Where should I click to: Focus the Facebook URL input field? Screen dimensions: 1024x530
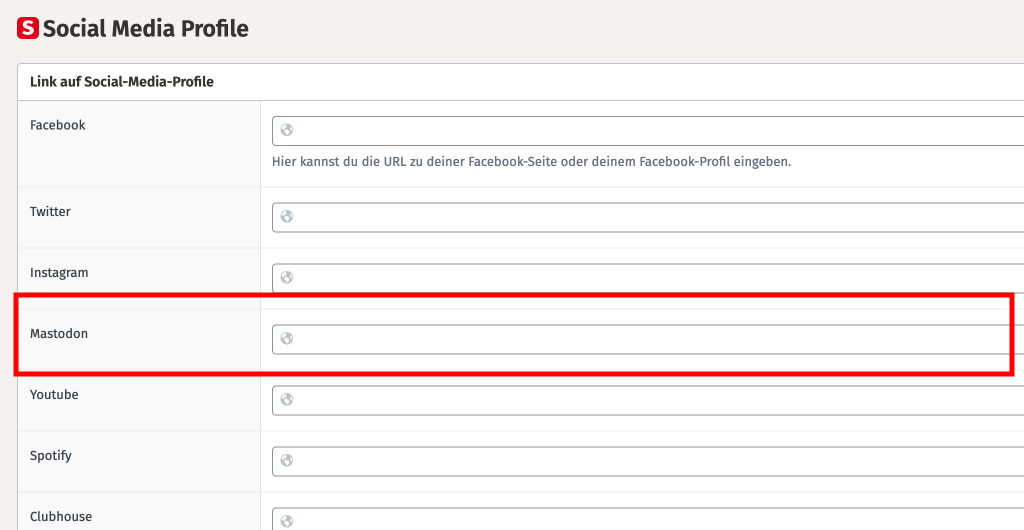650,131
